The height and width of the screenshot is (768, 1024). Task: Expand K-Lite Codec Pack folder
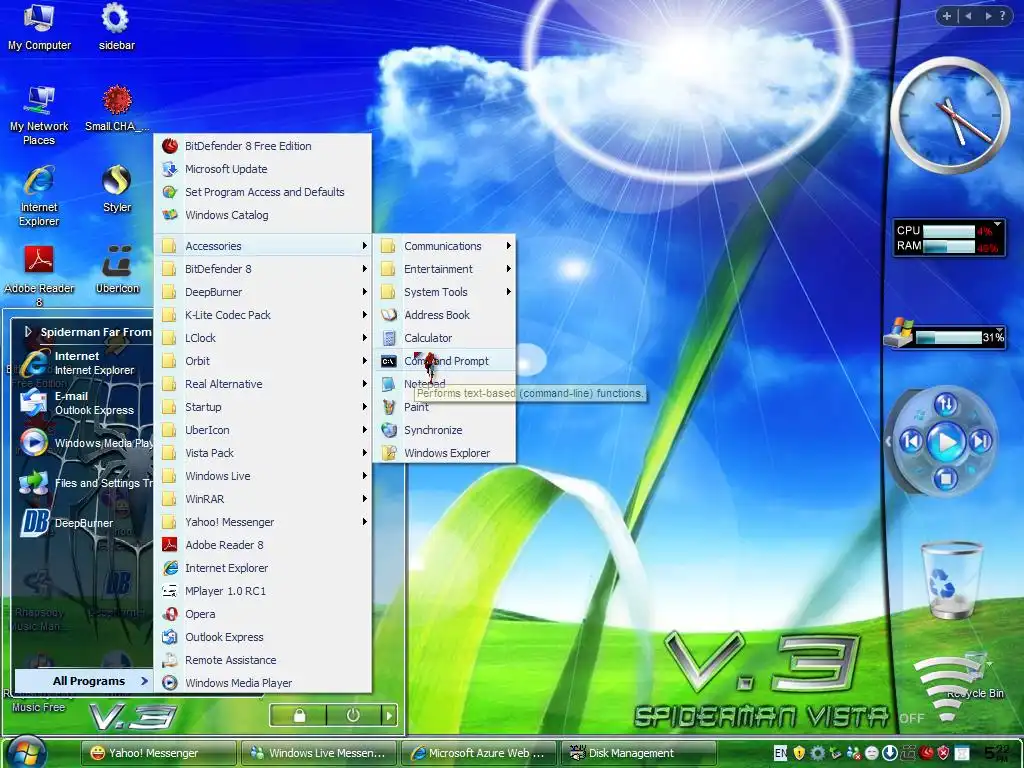point(263,315)
